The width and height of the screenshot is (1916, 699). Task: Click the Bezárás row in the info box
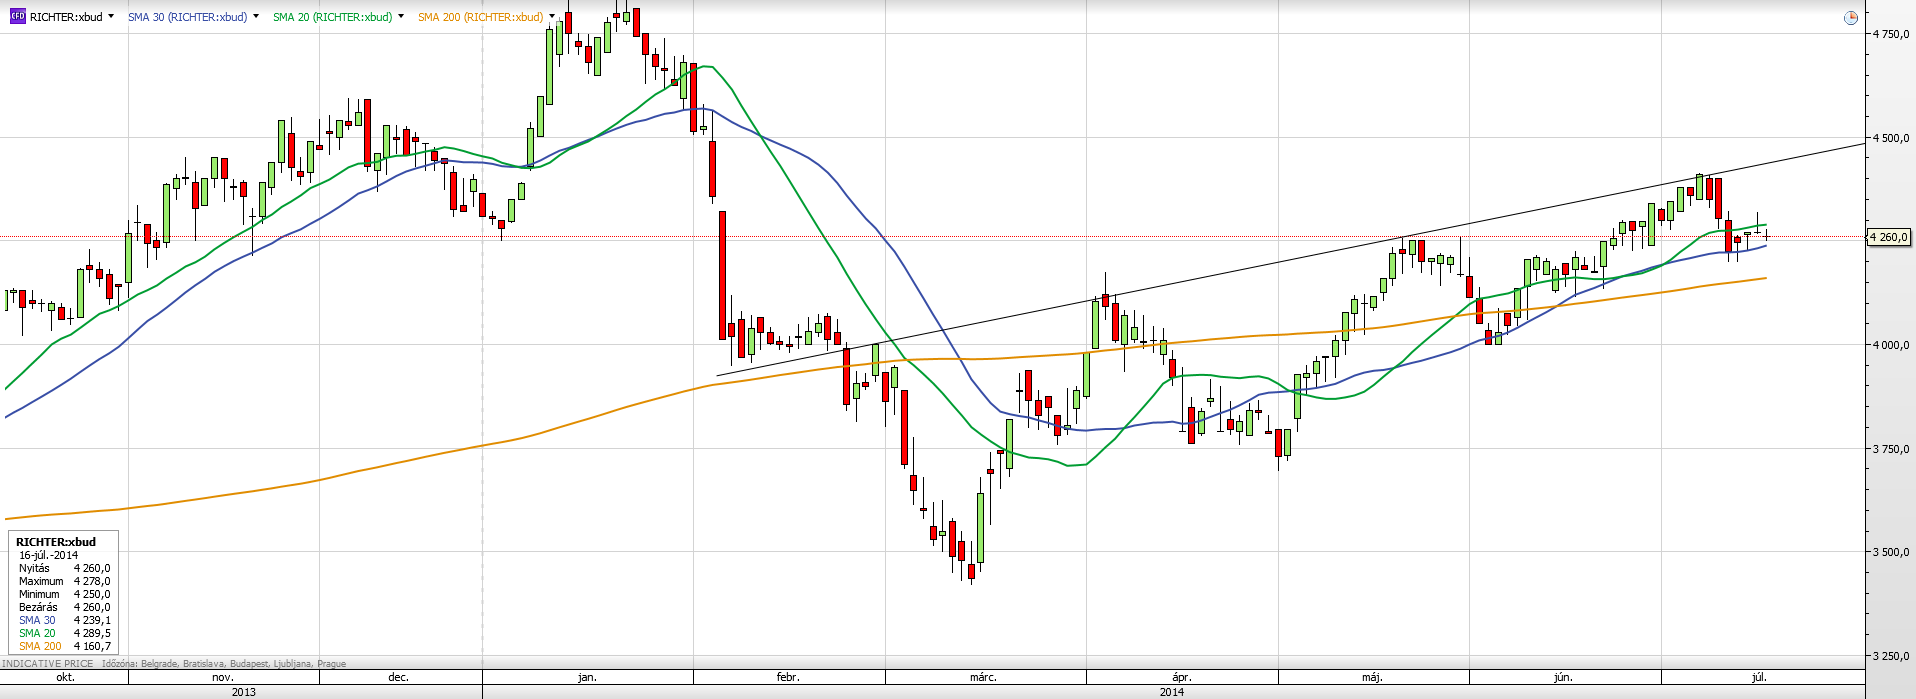click(65, 607)
